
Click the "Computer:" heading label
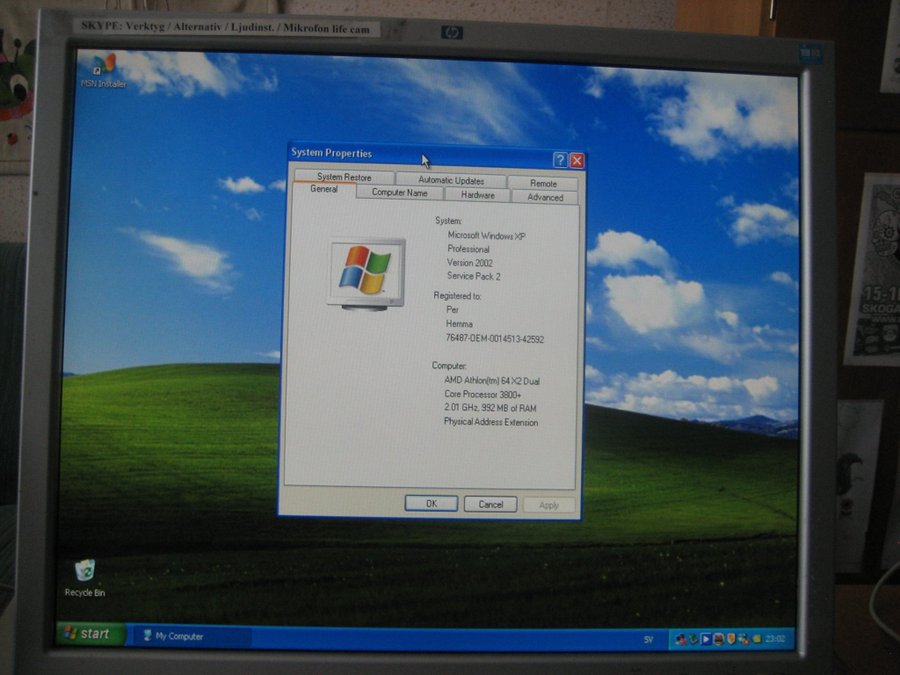pos(449,366)
